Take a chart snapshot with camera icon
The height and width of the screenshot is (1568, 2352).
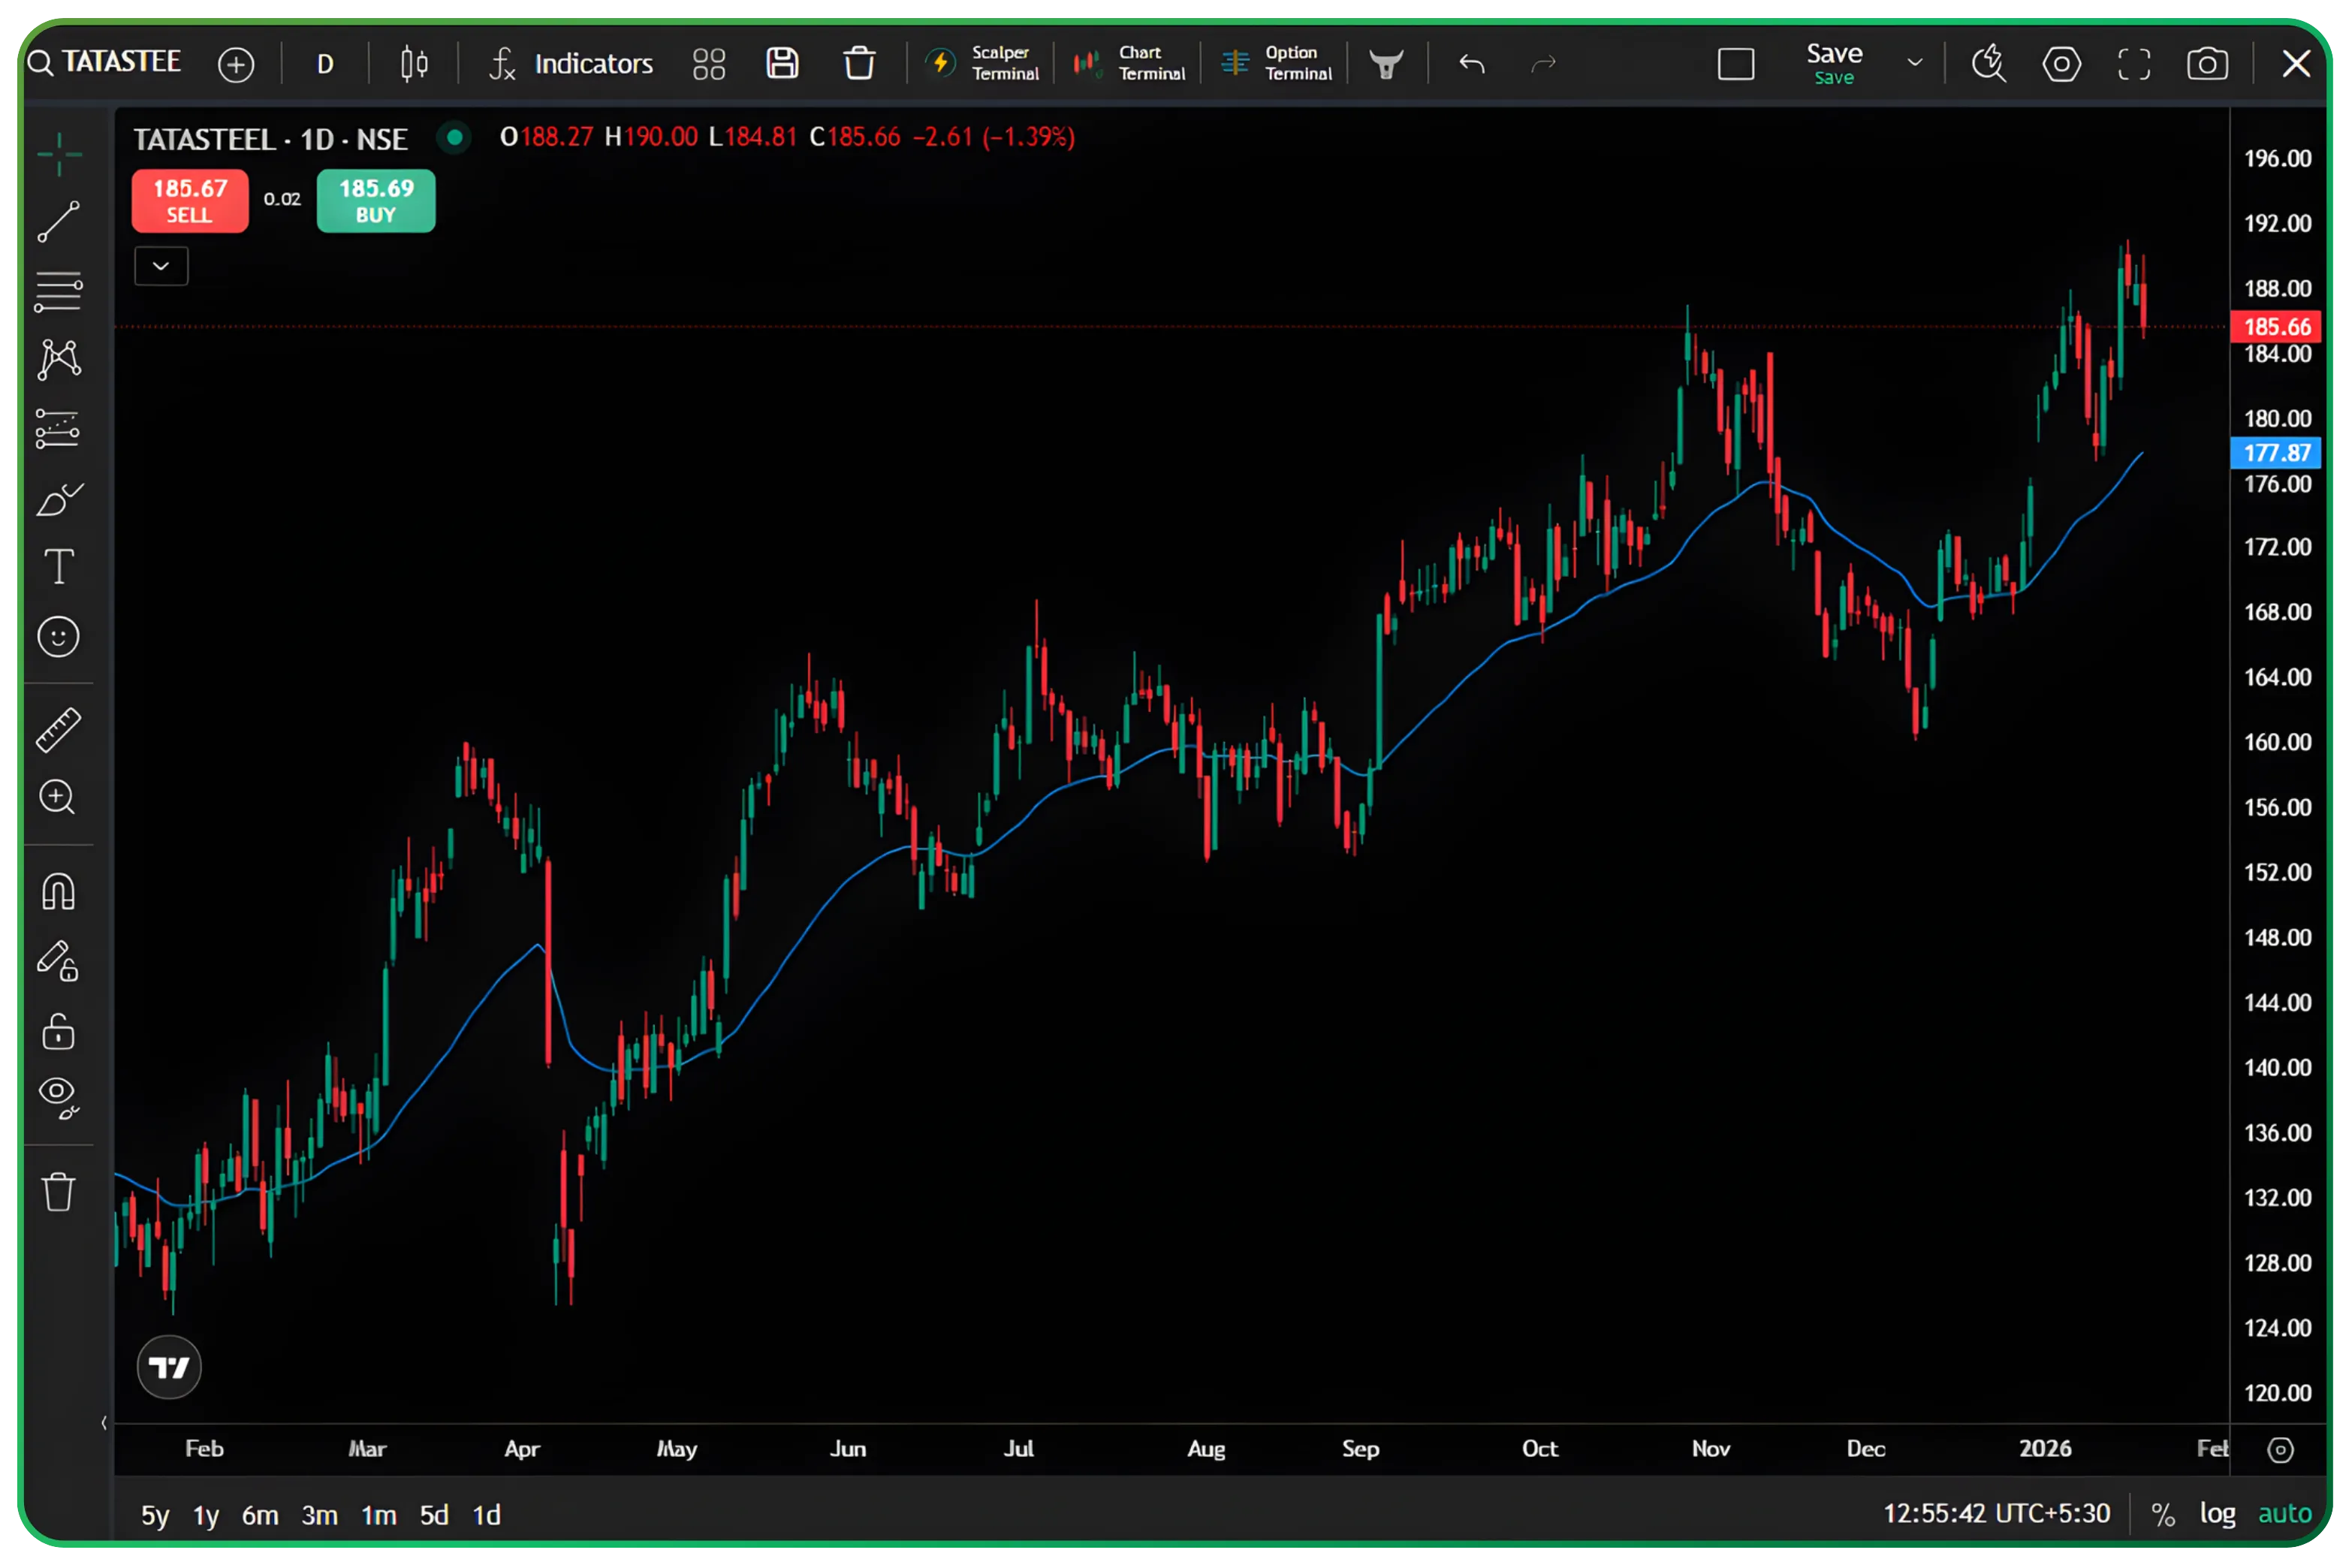[2207, 64]
